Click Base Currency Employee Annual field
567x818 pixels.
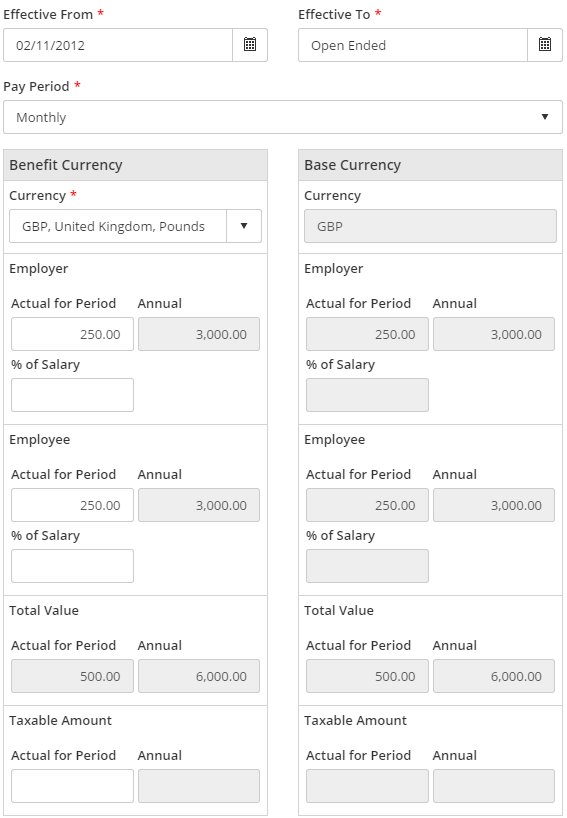pyautogui.click(x=494, y=505)
